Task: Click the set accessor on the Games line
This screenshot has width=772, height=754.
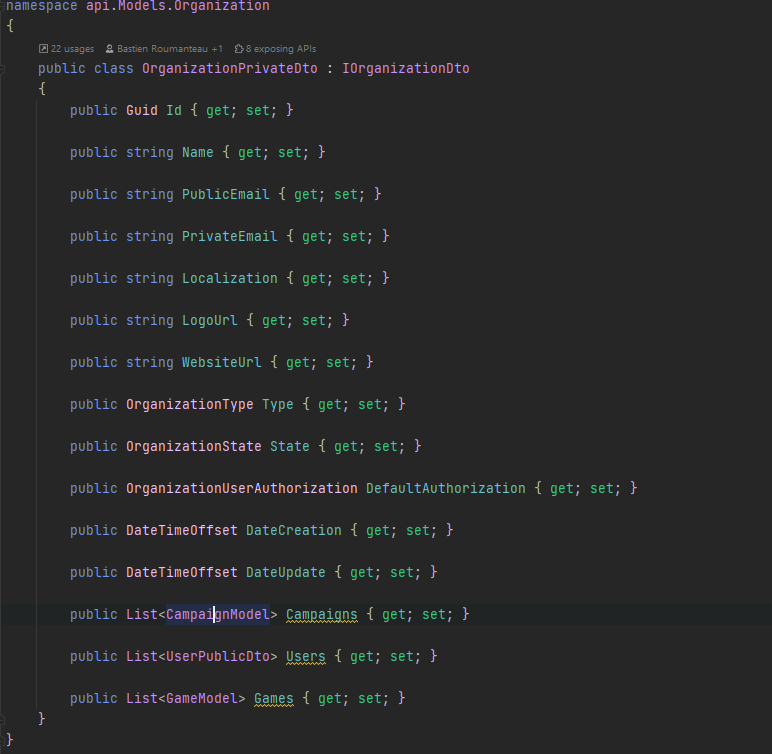Action: point(370,698)
